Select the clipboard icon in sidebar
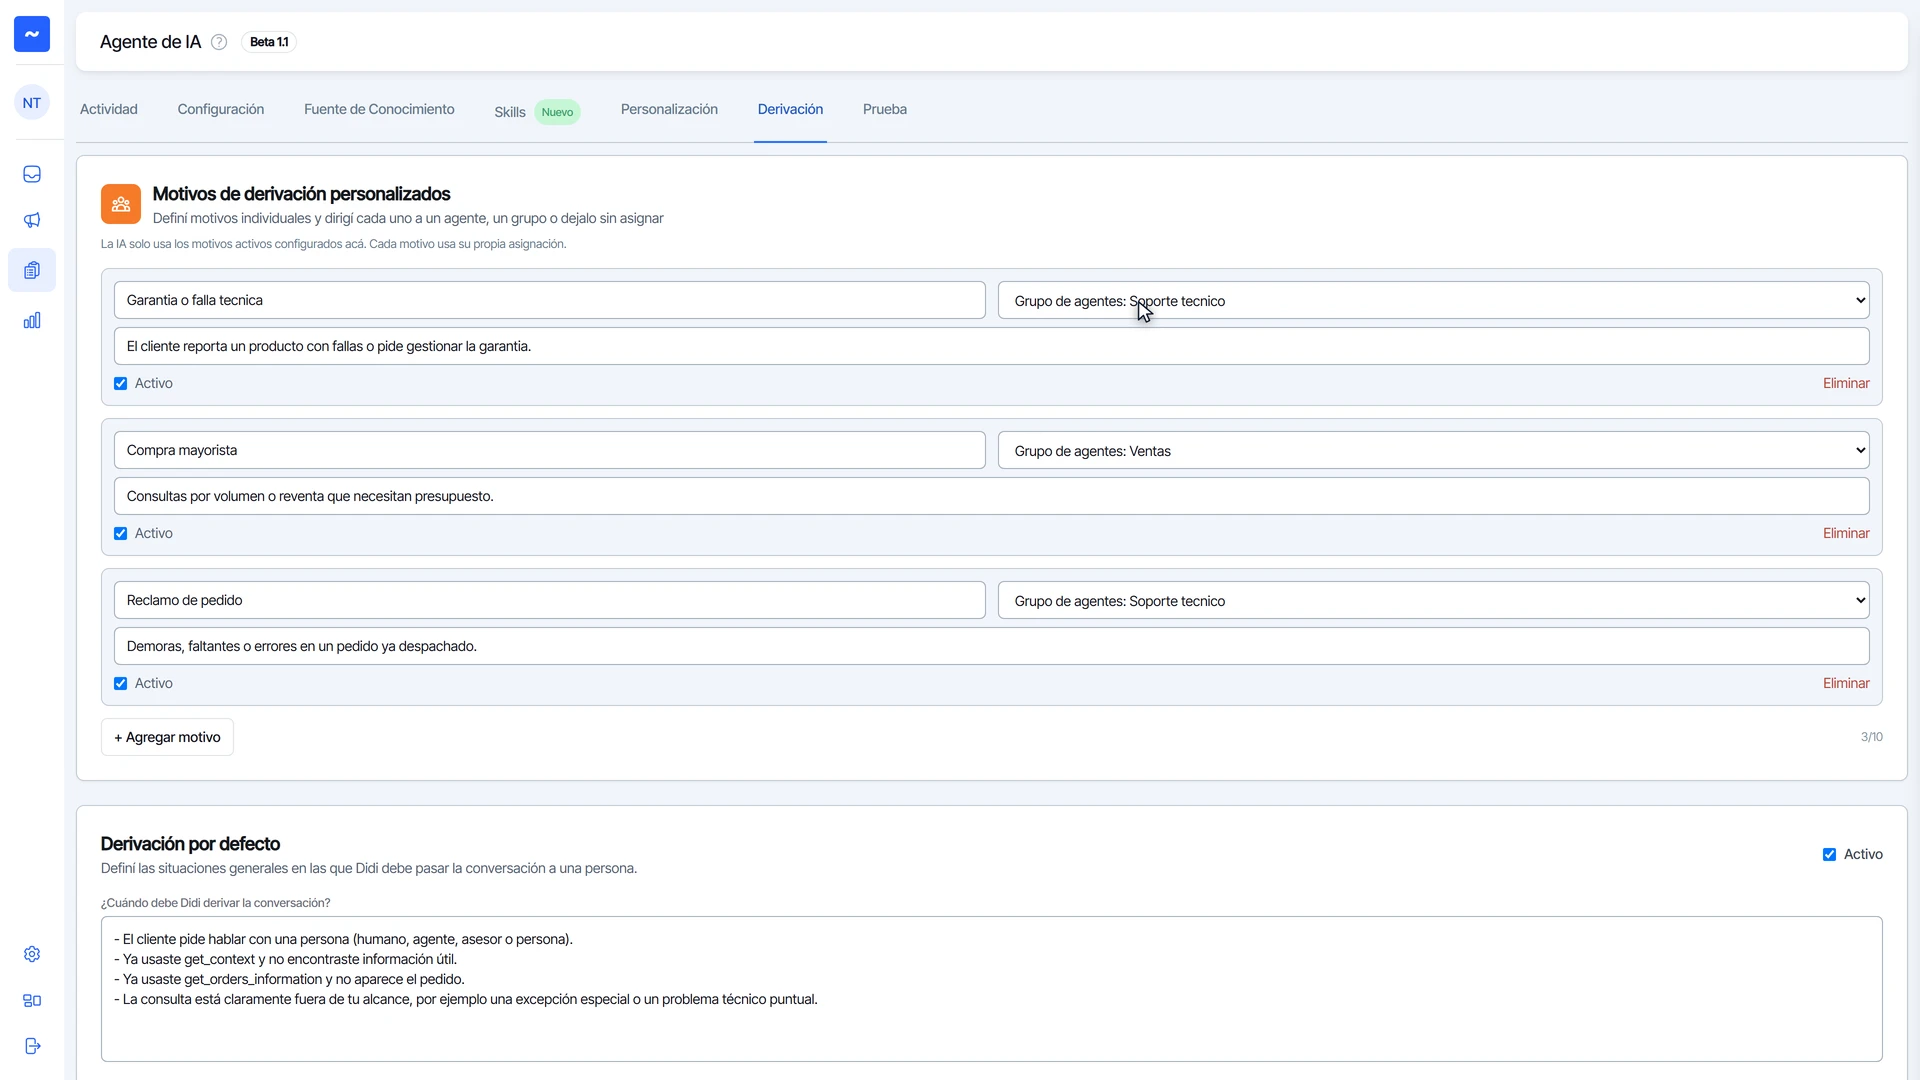This screenshot has height=1080, width=1920. (32, 270)
